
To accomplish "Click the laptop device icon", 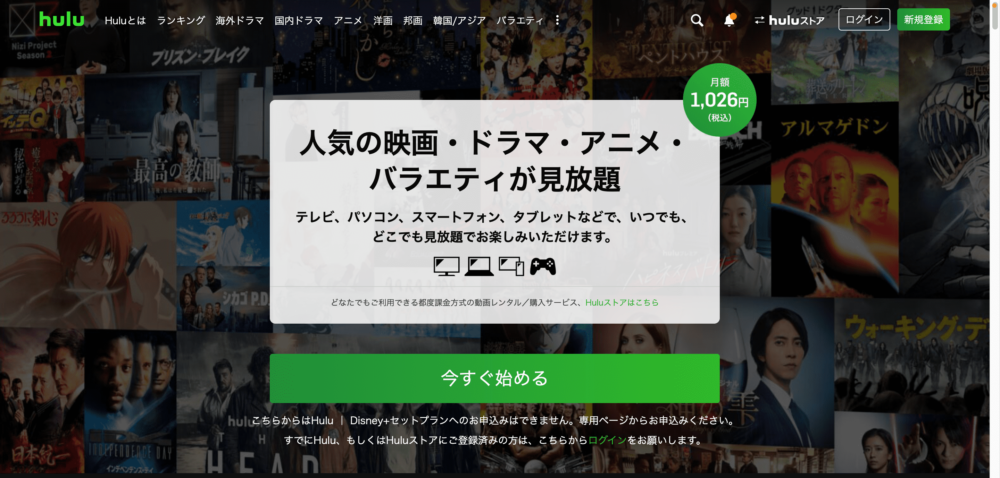I will click(x=479, y=266).
